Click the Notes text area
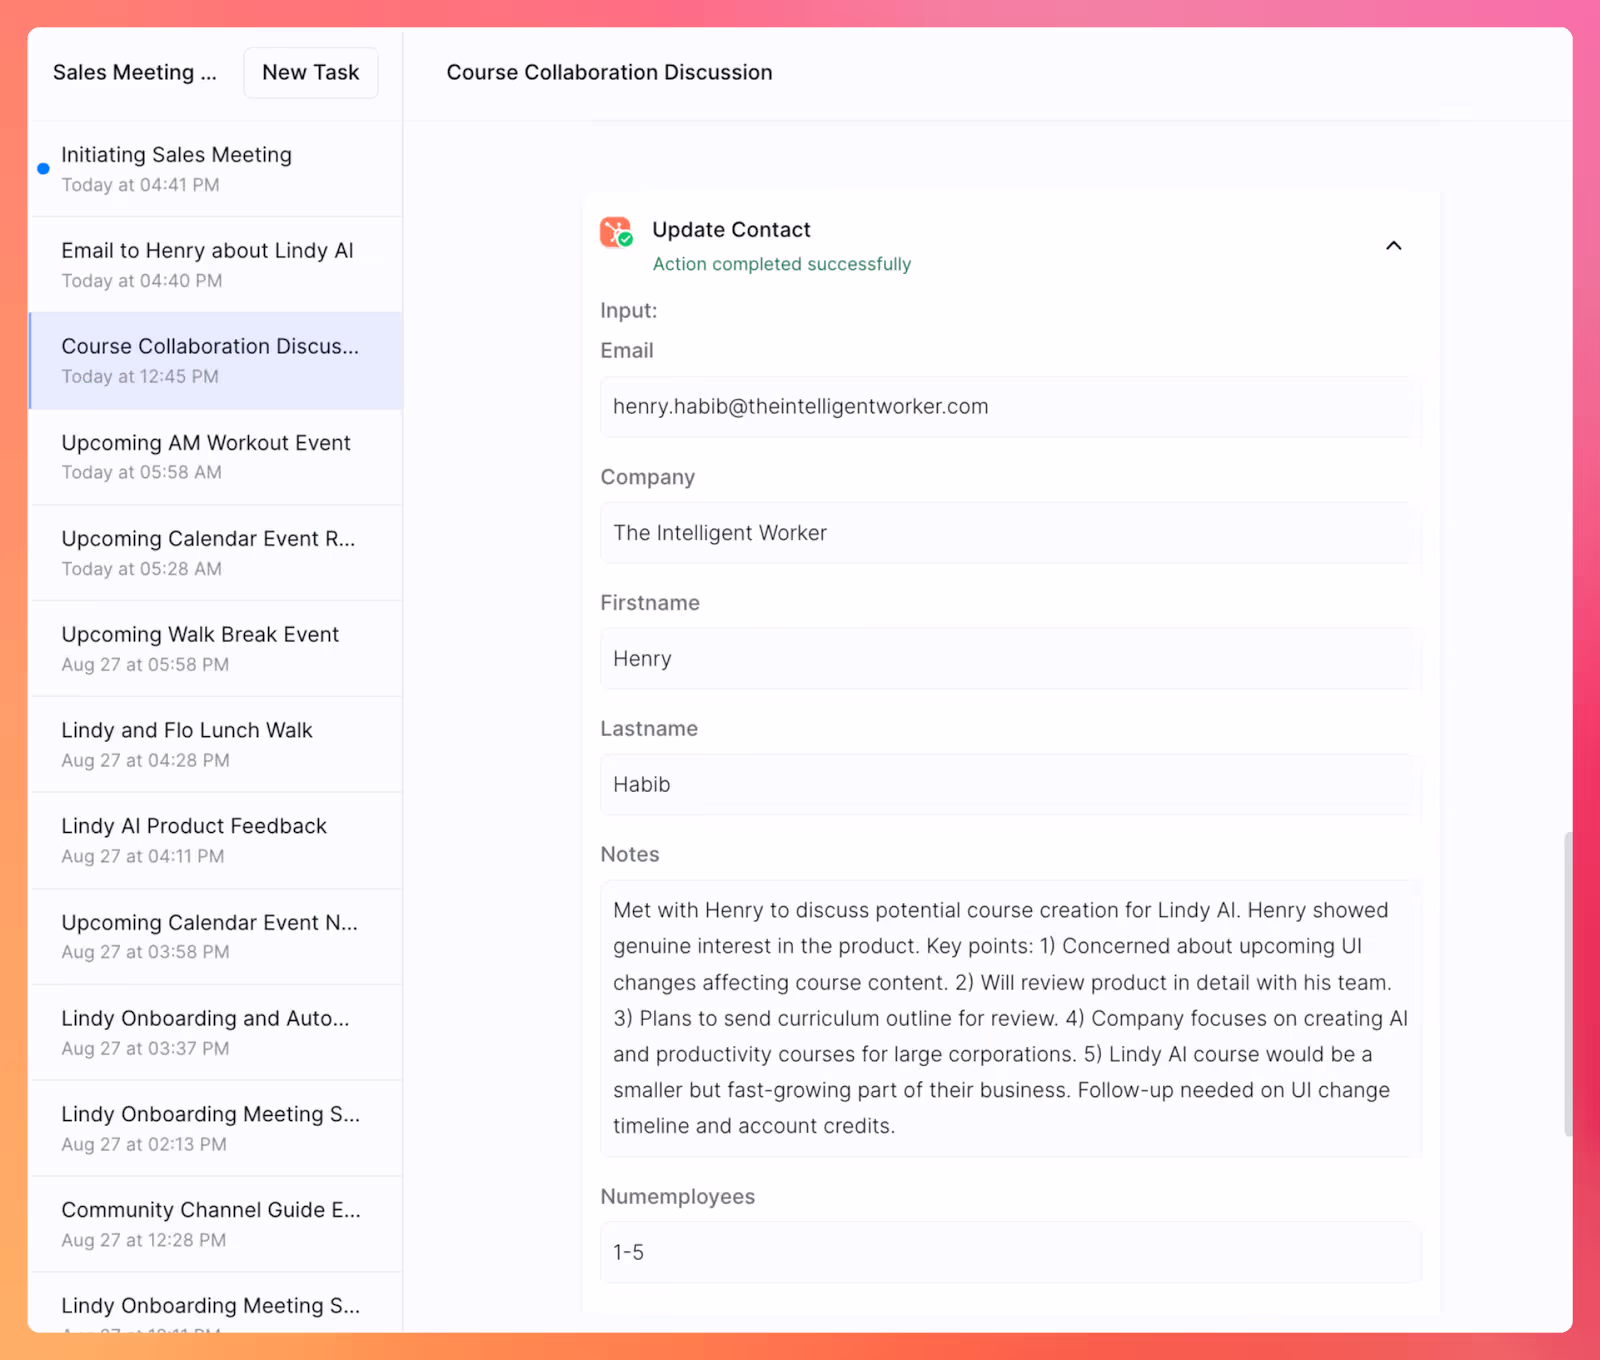Viewport: 1600px width, 1360px height. (1010, 1019)
